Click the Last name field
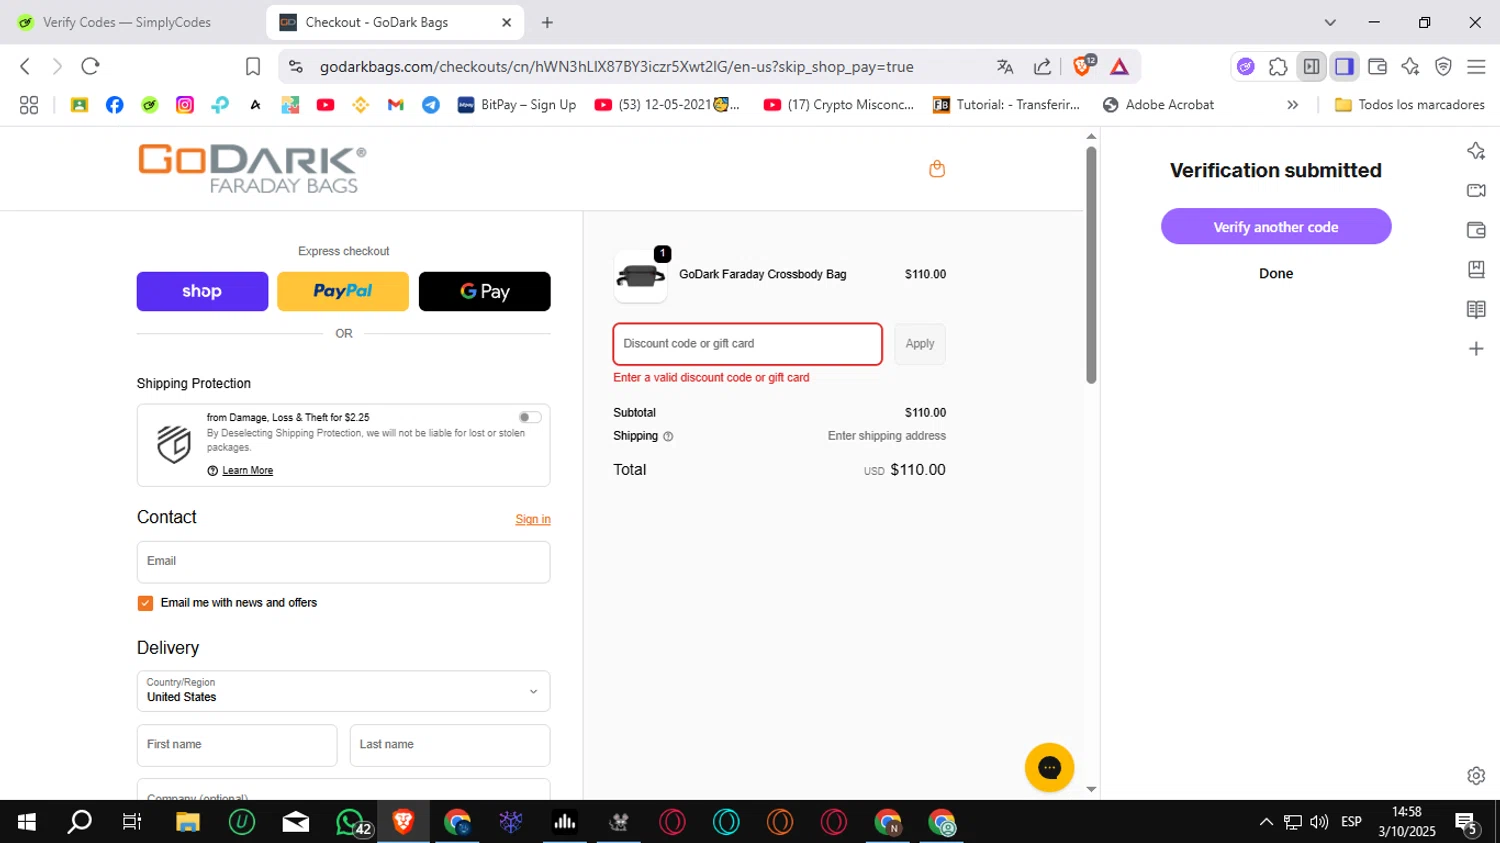1500x843 pixels. click(450, 745)
